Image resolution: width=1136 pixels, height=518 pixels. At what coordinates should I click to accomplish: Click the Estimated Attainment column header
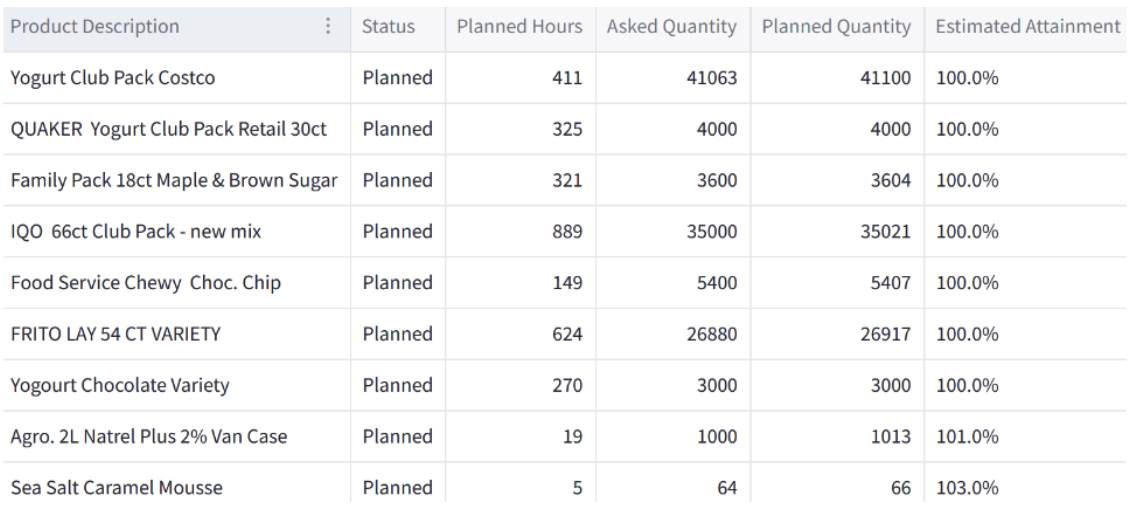[x=1027, y=27]
